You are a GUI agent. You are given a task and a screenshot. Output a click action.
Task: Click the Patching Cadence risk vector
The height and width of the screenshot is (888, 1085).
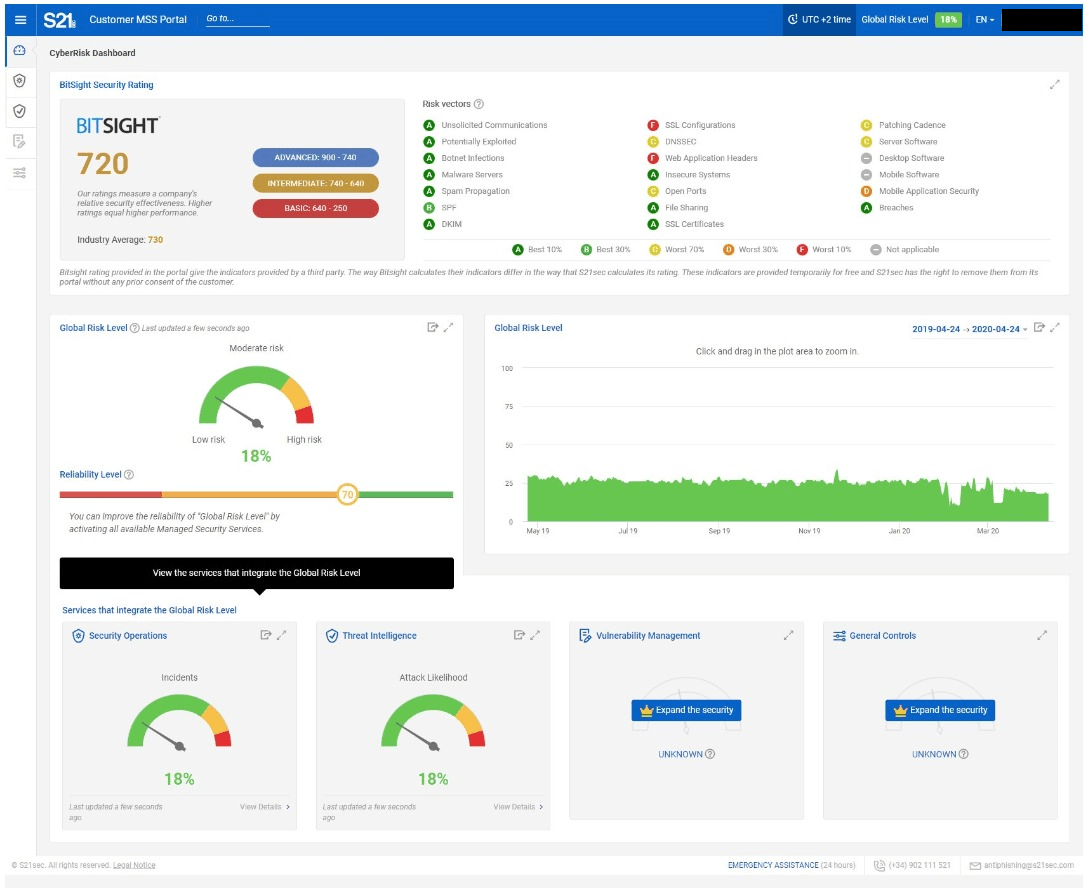(912, 125)
